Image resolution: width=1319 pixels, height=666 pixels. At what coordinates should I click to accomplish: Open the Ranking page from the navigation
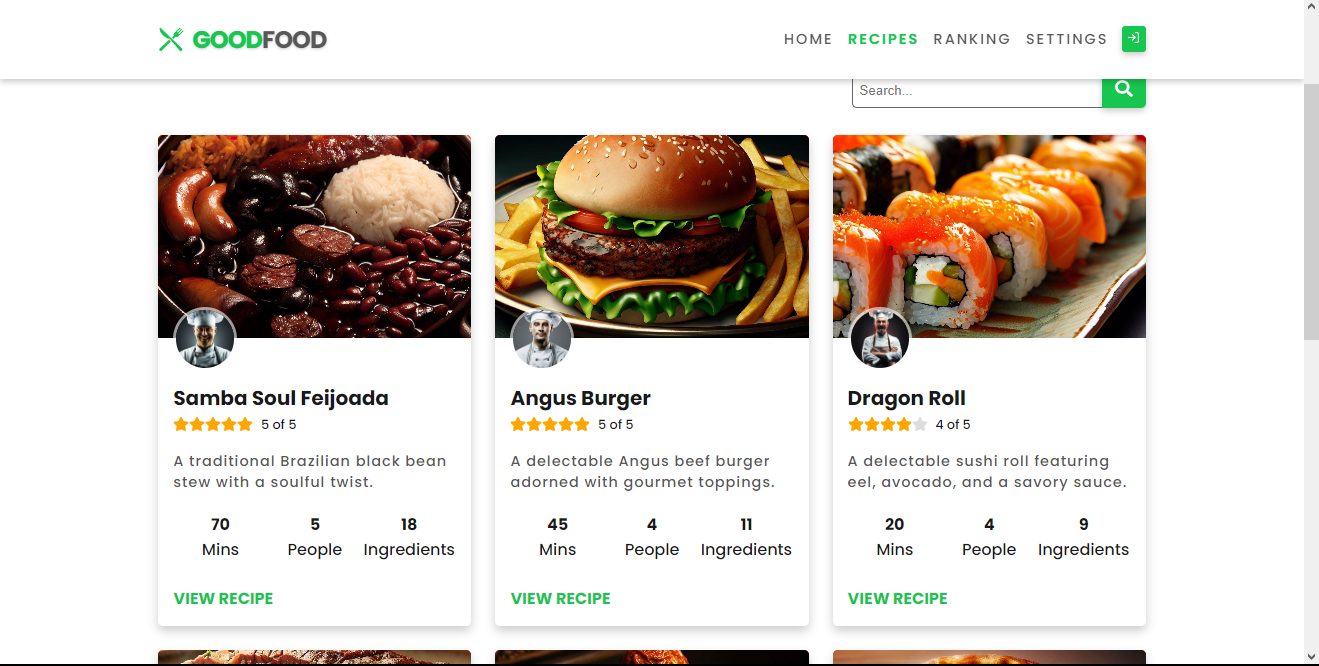click(x=972, y=39)
